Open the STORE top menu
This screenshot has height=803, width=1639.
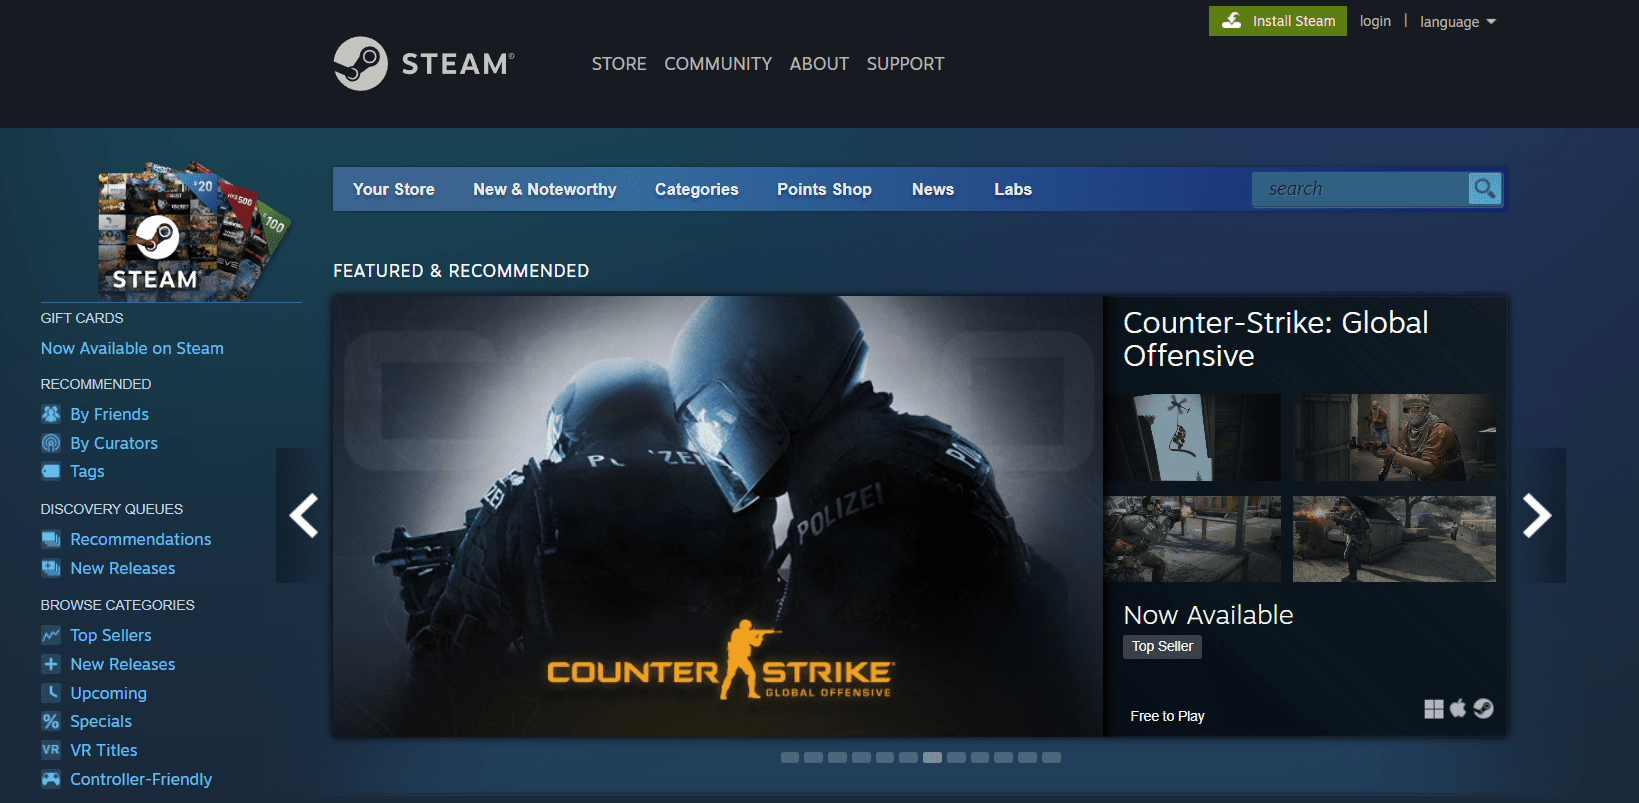[x=619, y=64]
